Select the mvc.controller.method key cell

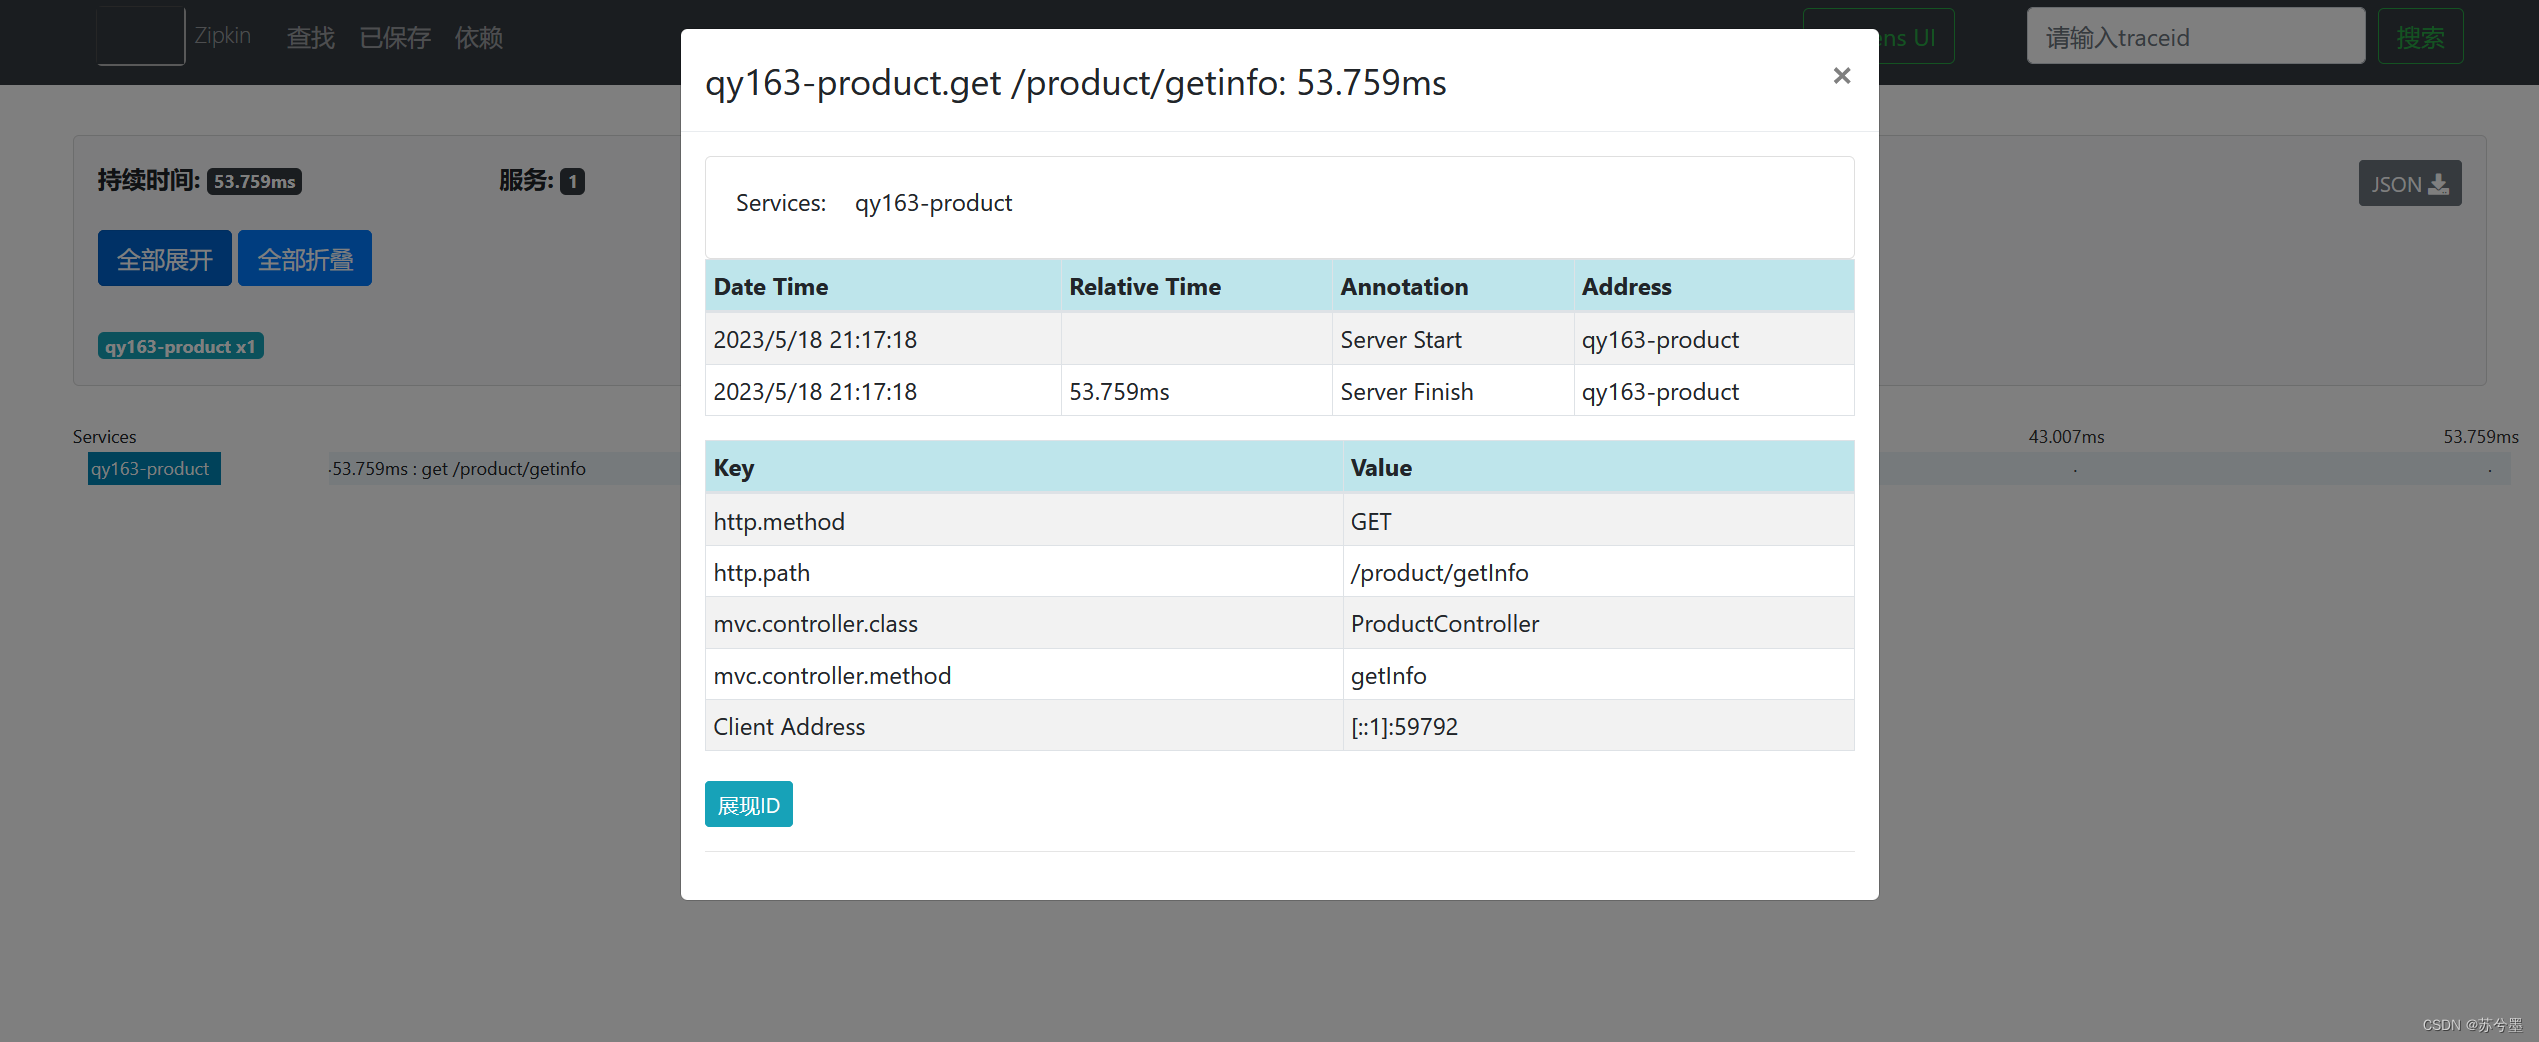click(1024, 675)
